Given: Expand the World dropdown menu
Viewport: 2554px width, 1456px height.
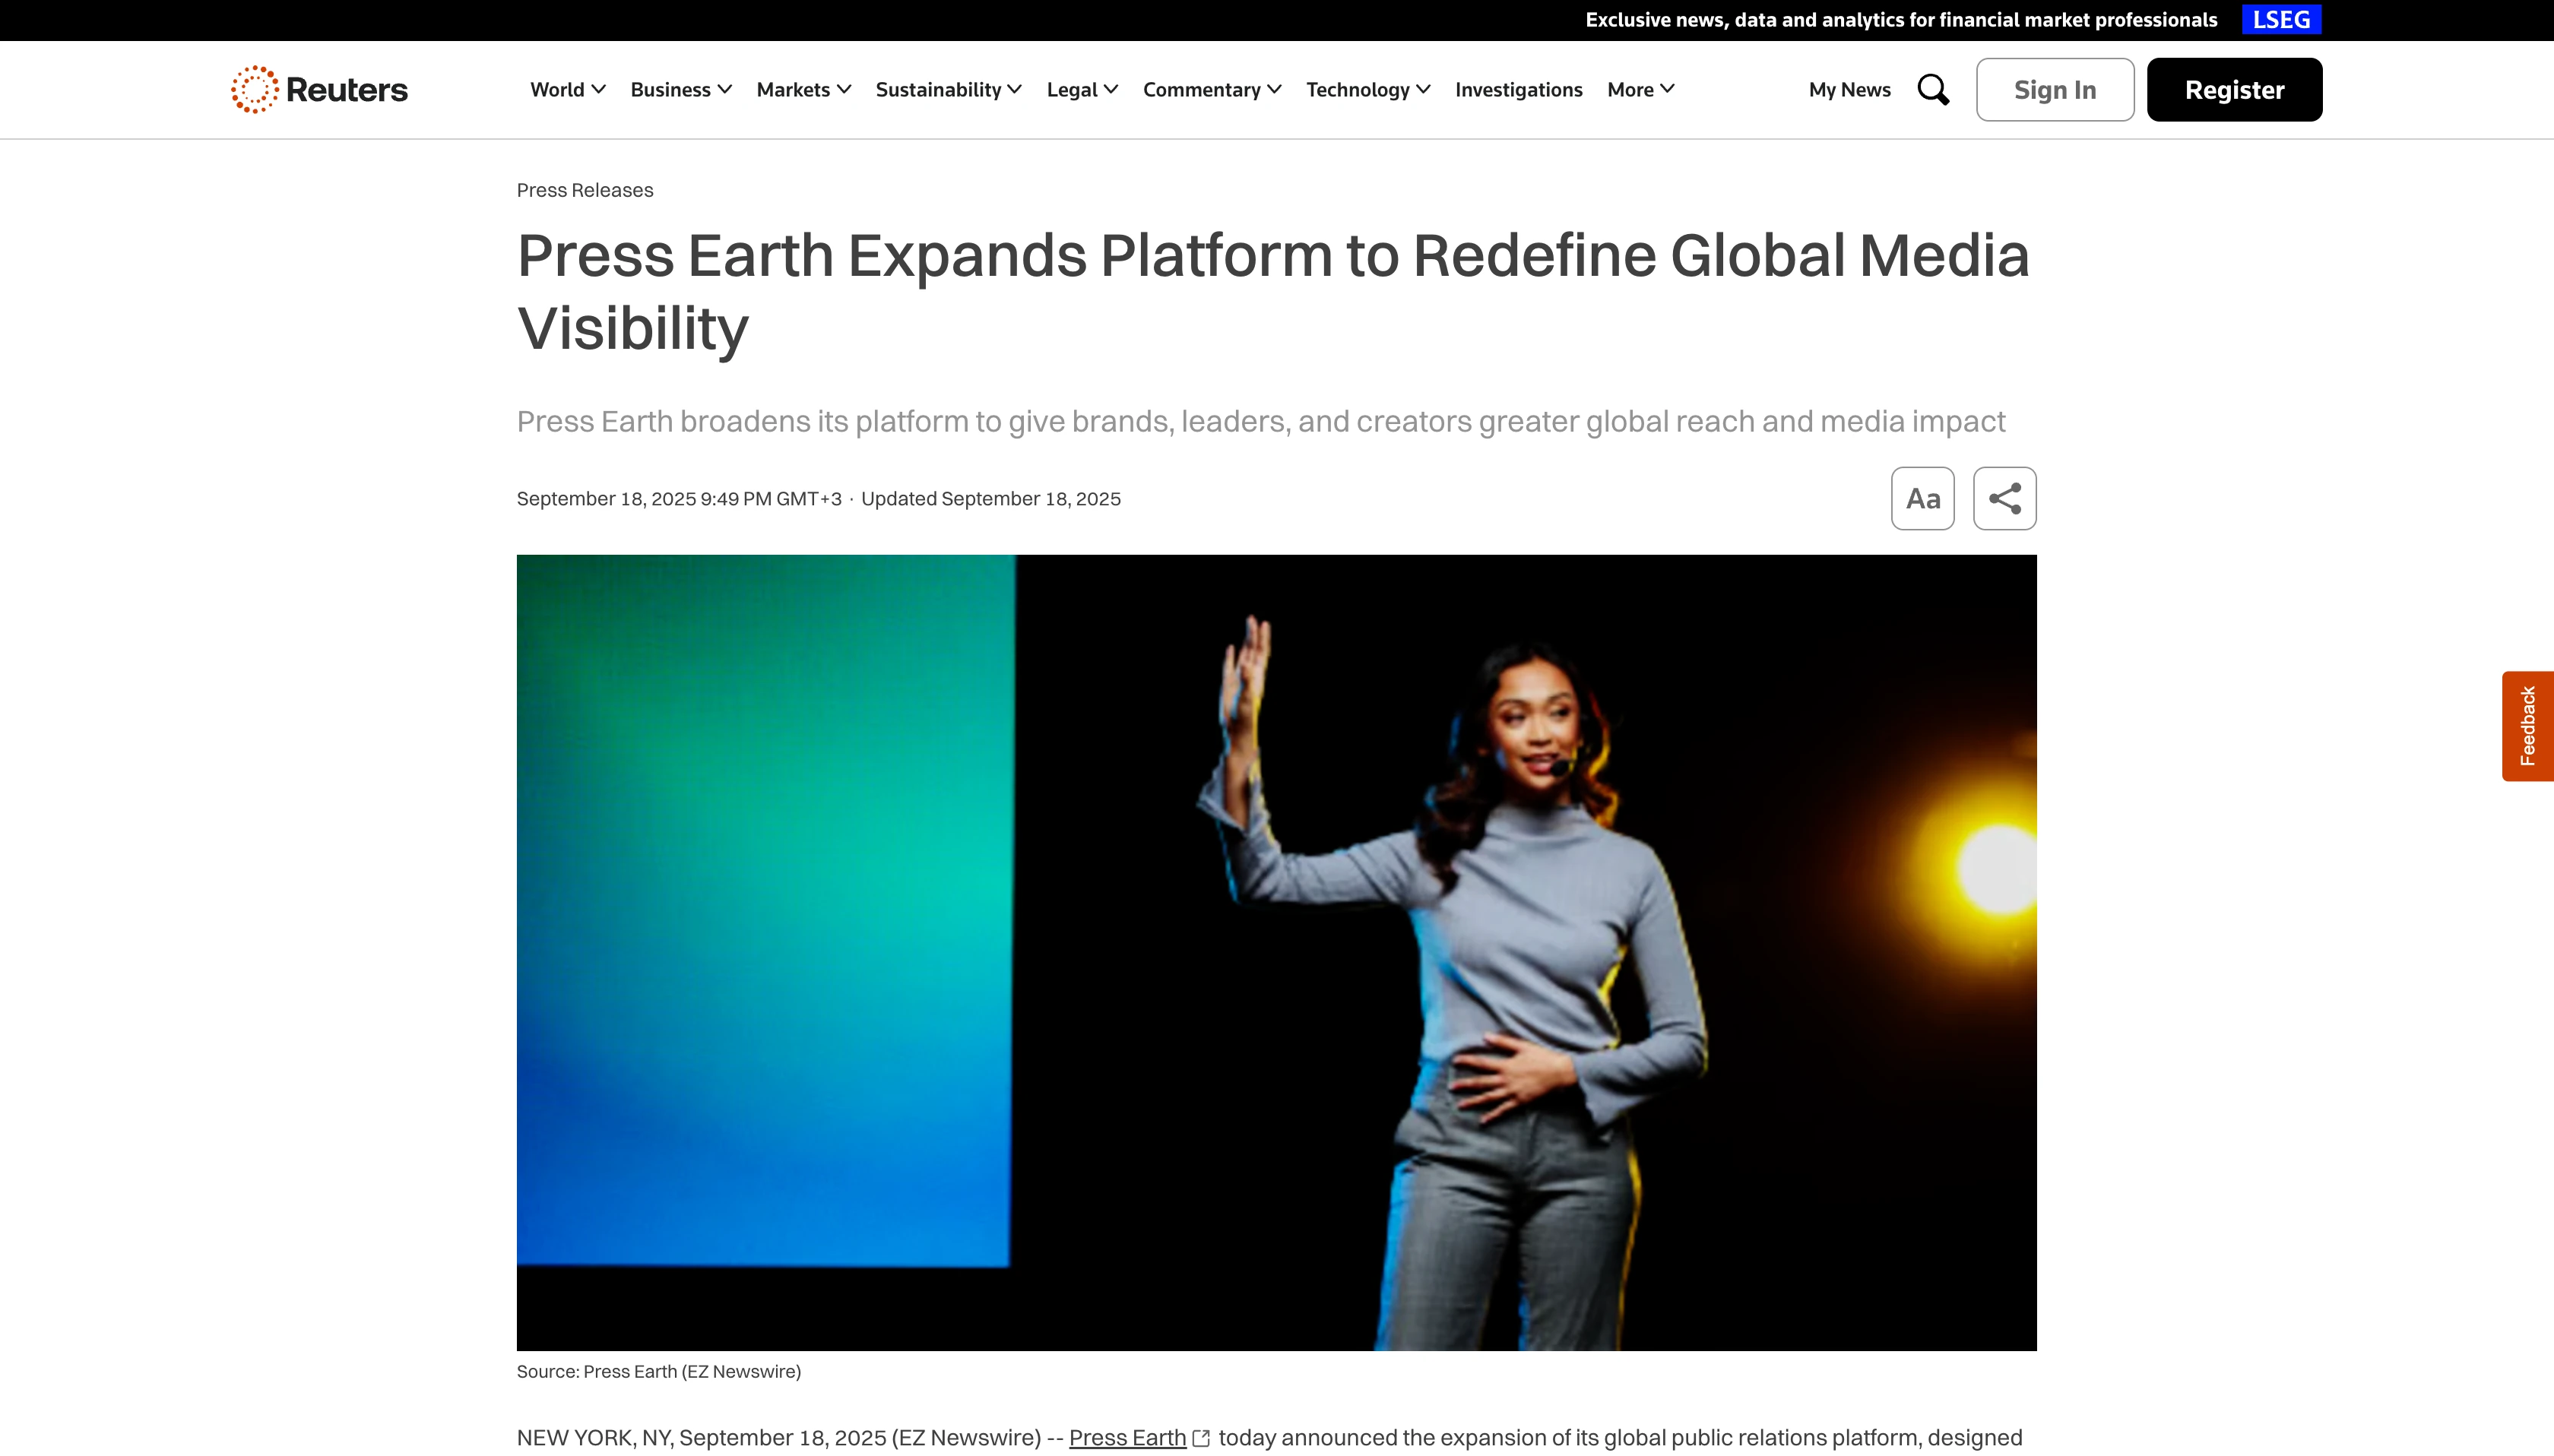Looking at the screenshot, I should 567,90.
